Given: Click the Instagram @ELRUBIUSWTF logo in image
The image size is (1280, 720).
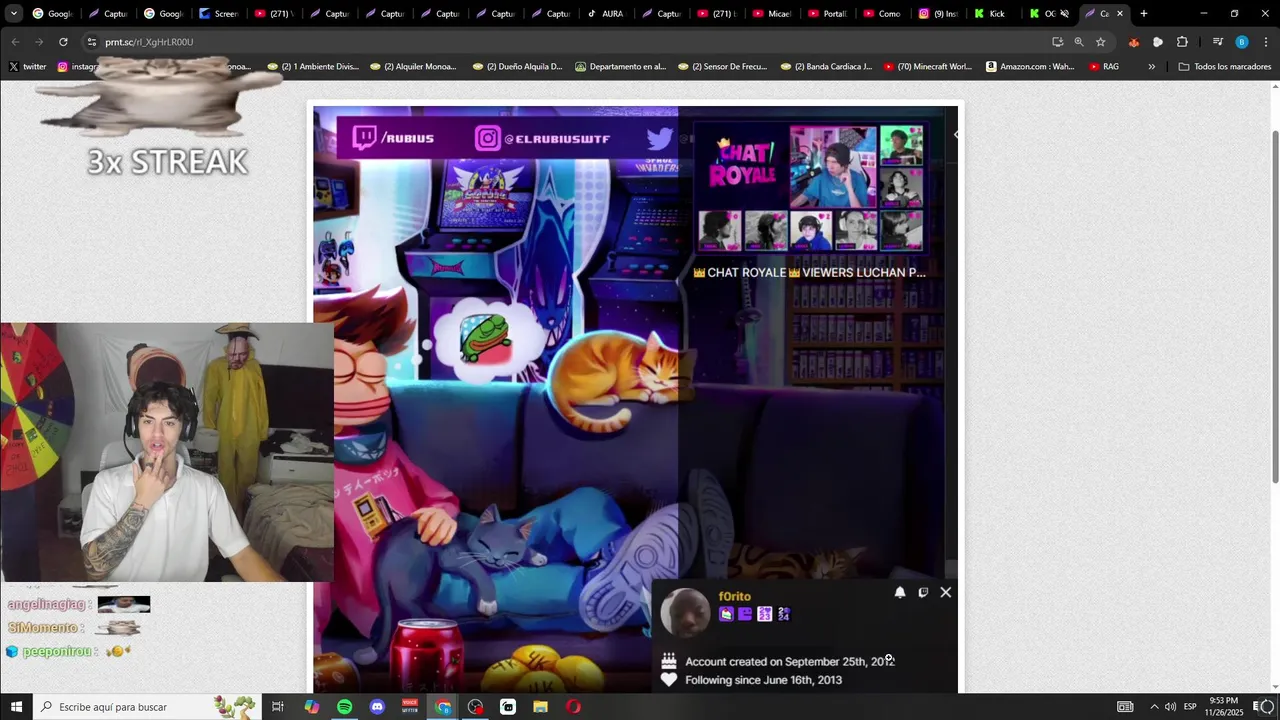Looking at the screenshot, I should pyautogui.click(x=542, y=138).
